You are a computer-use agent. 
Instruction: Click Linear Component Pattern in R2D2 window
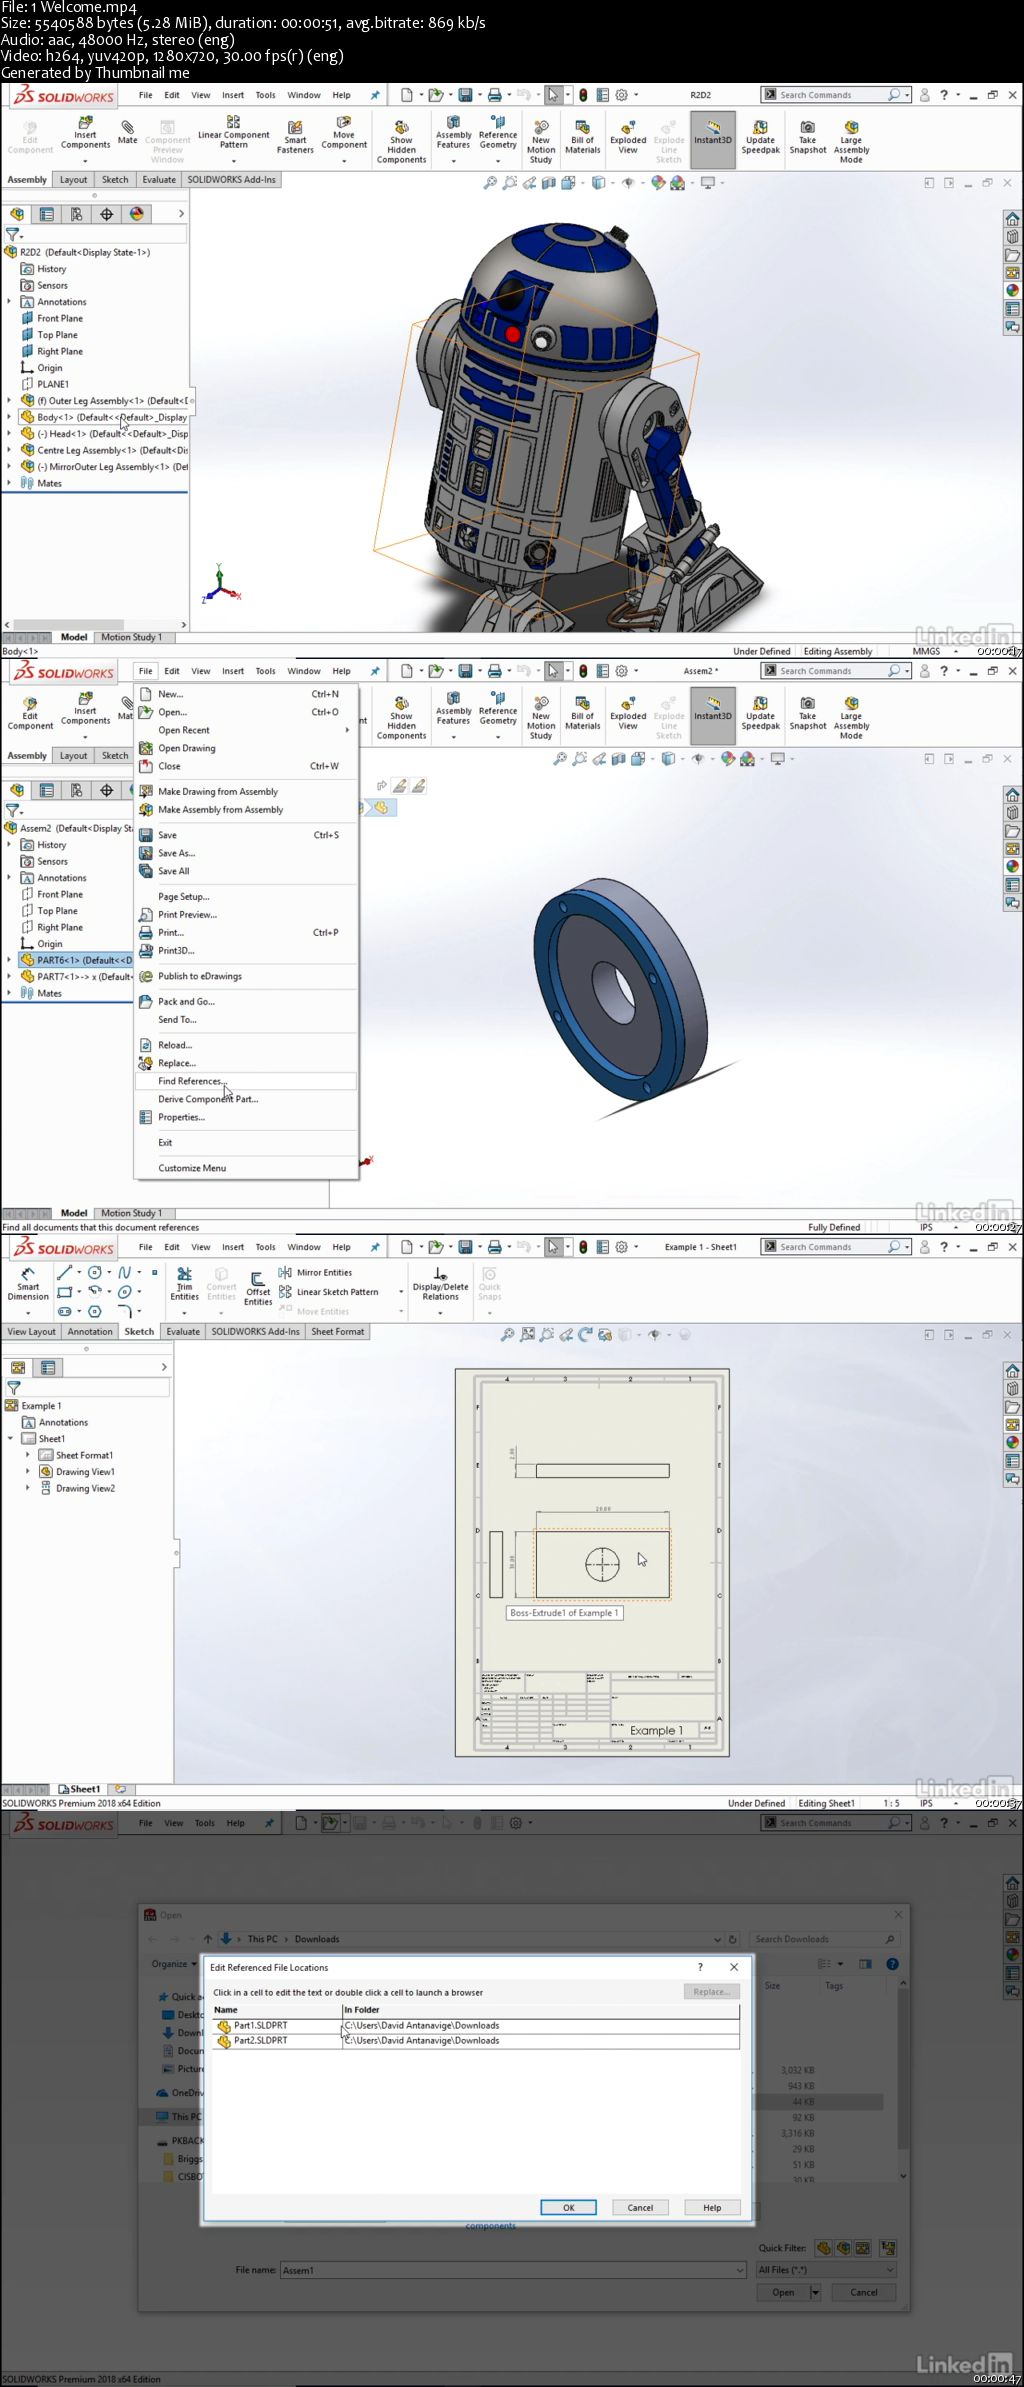233,133
